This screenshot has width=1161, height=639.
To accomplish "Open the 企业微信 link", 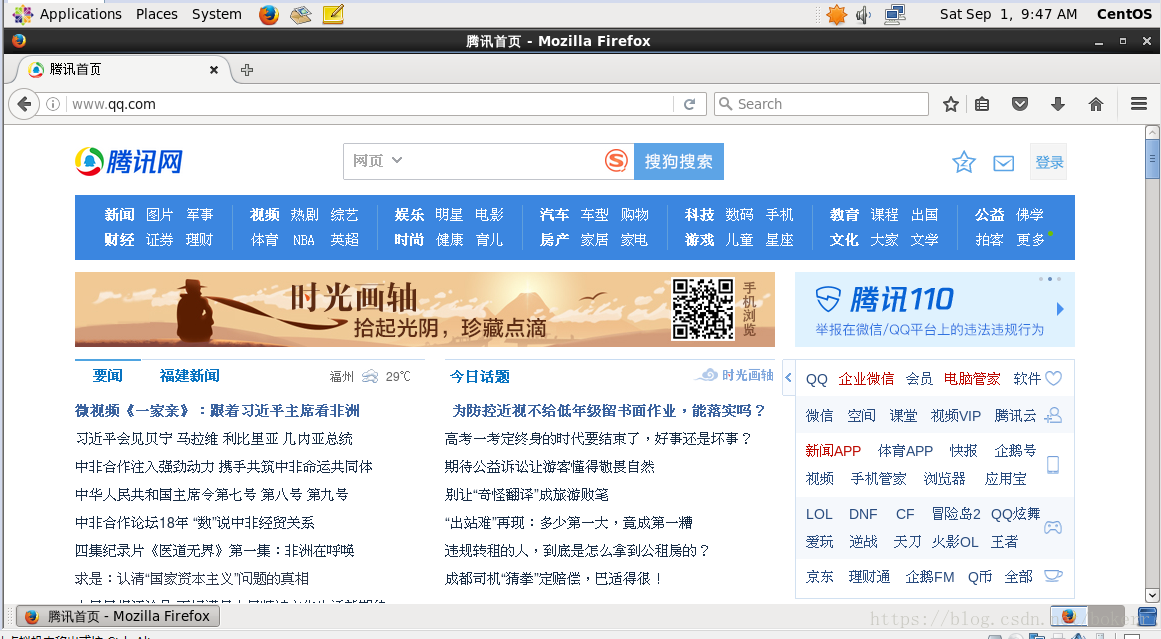I will click(866, 379).
